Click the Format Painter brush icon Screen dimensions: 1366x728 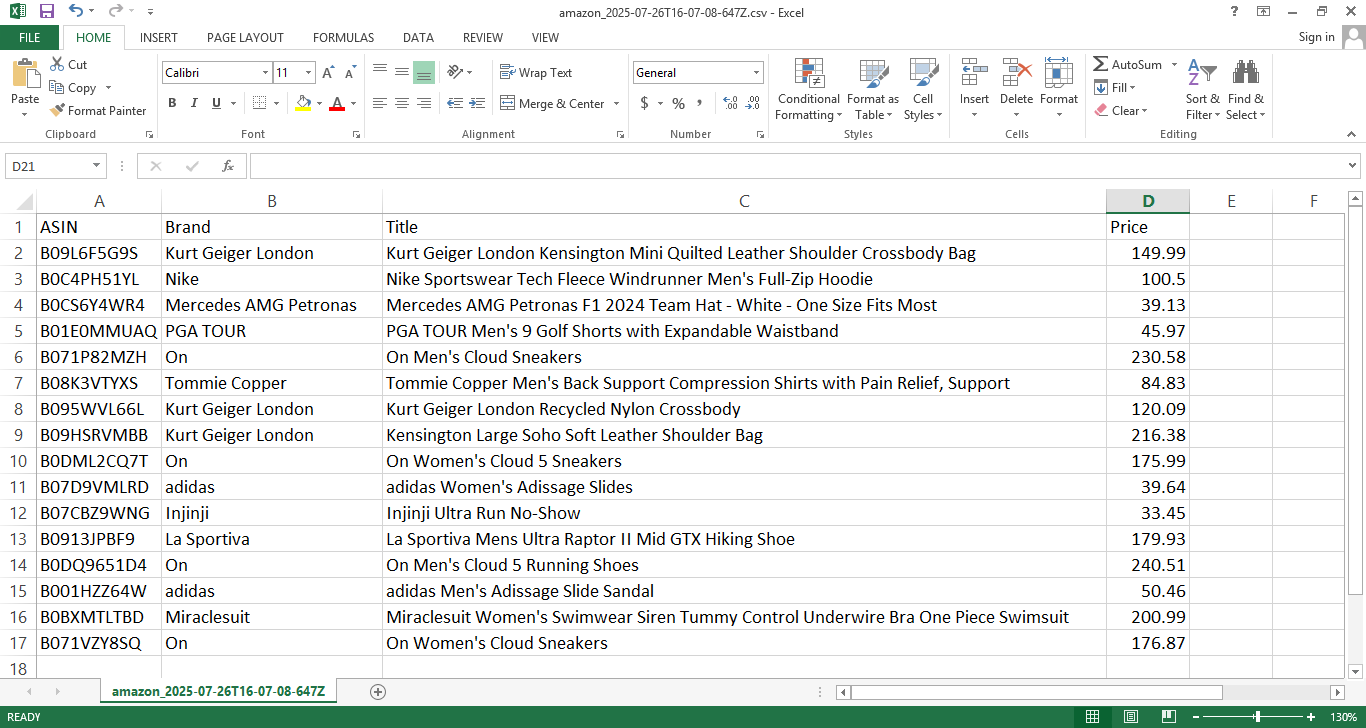tap(58, 111)
